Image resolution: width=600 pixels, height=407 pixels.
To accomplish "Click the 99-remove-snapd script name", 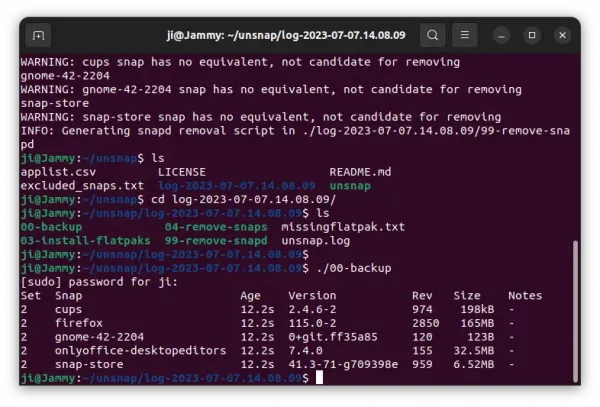I will 216,241.
